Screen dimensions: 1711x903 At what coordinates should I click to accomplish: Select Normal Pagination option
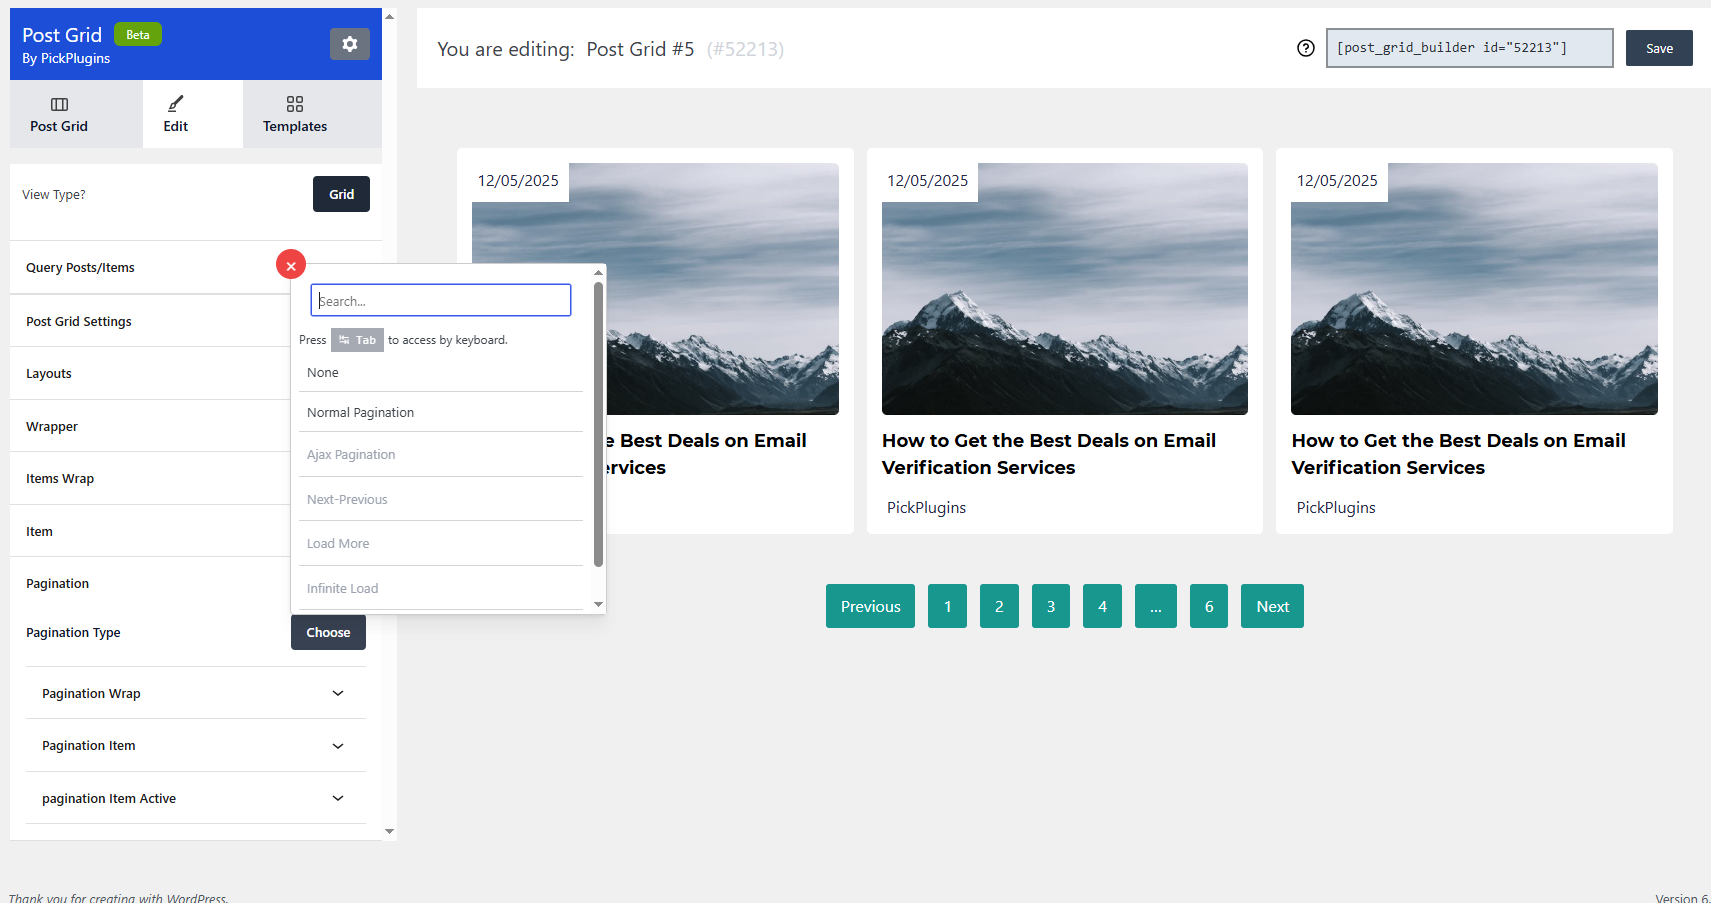point(441,412)
